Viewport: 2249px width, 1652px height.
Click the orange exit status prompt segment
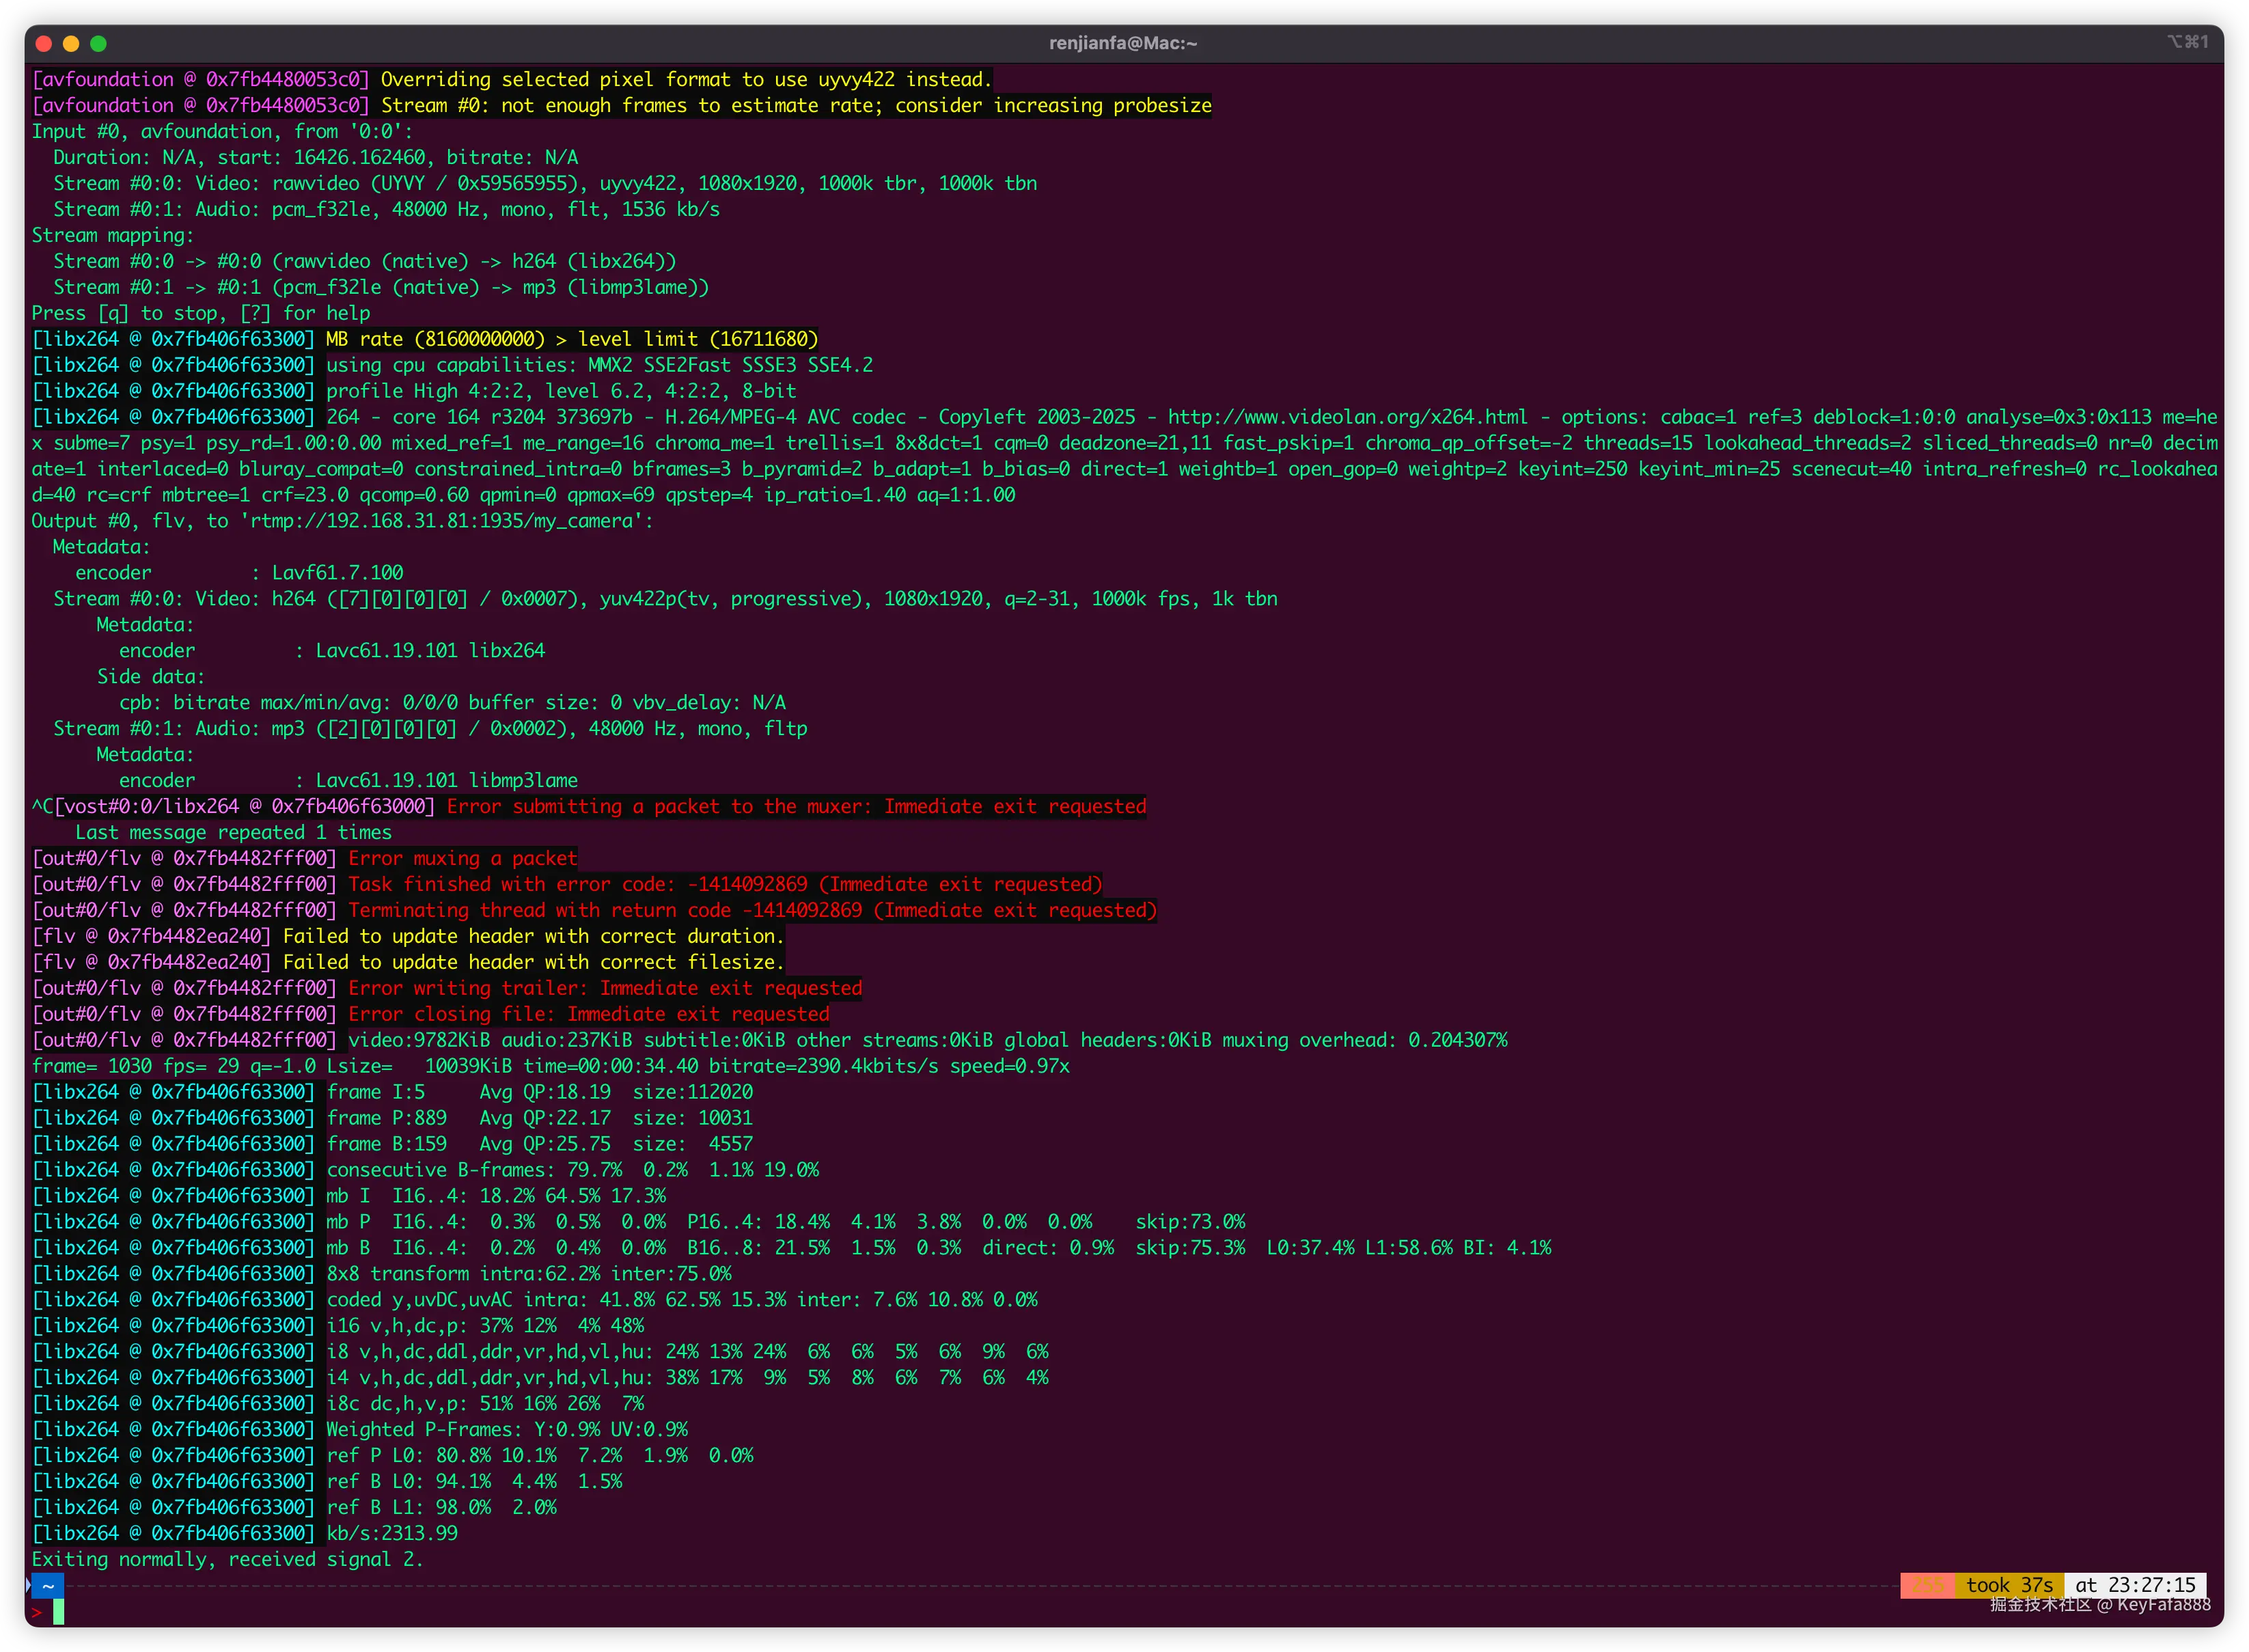[x=1927, y=1586]
